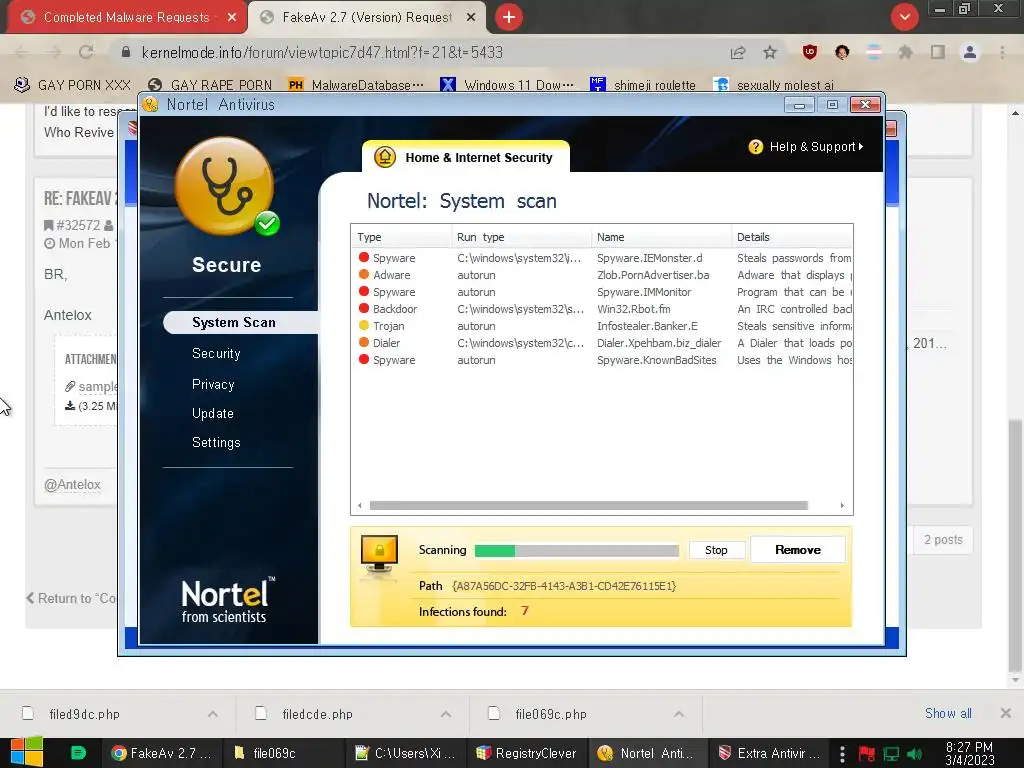
Task: Click browser page vertical scrollbar
Action: tap(1014, 545)
